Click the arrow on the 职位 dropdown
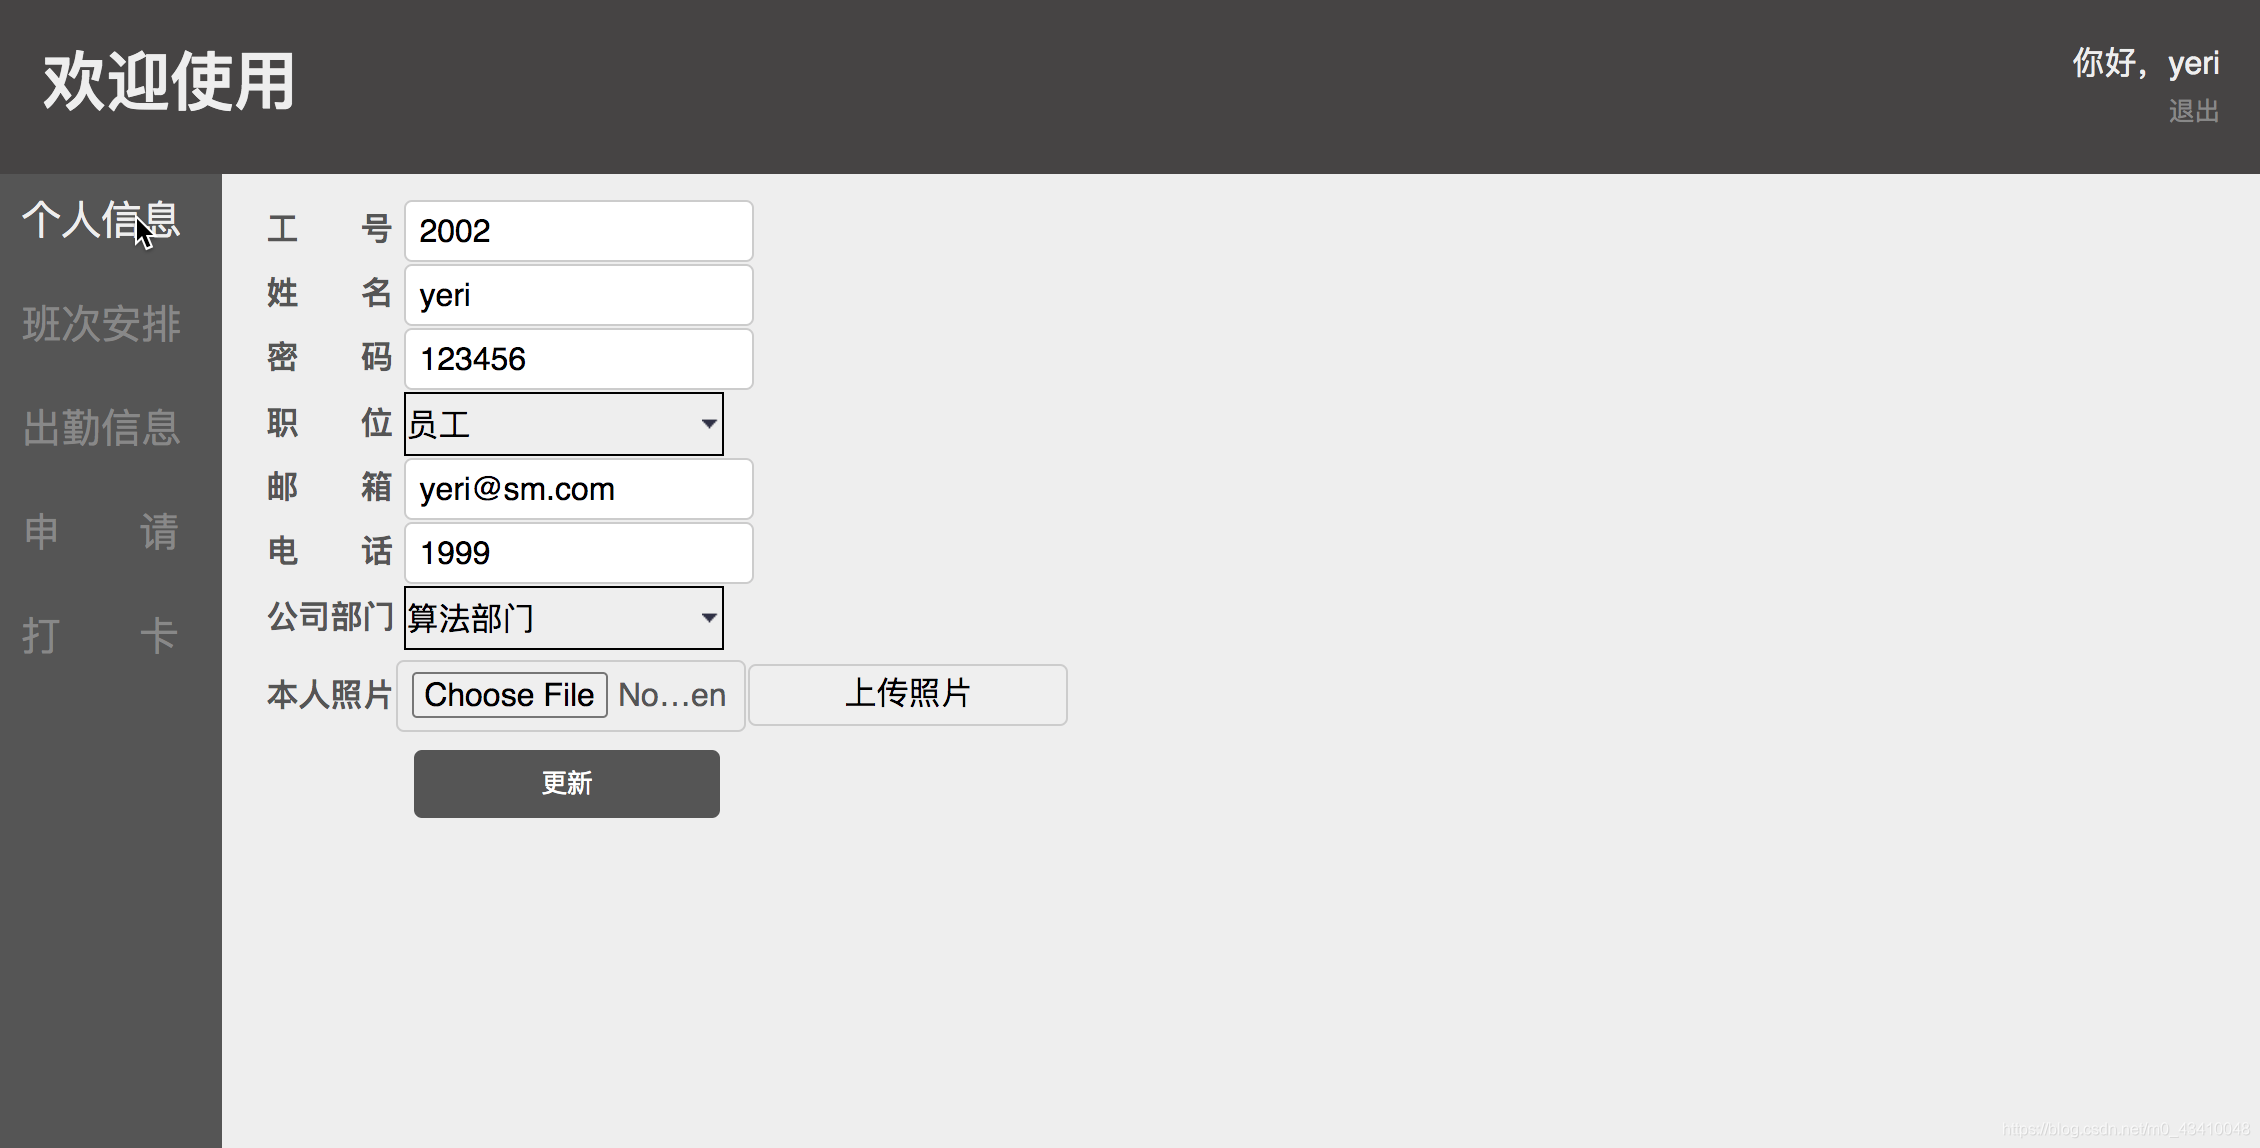Screen dimensions: 2260x1148 click(x=708, y=424)
